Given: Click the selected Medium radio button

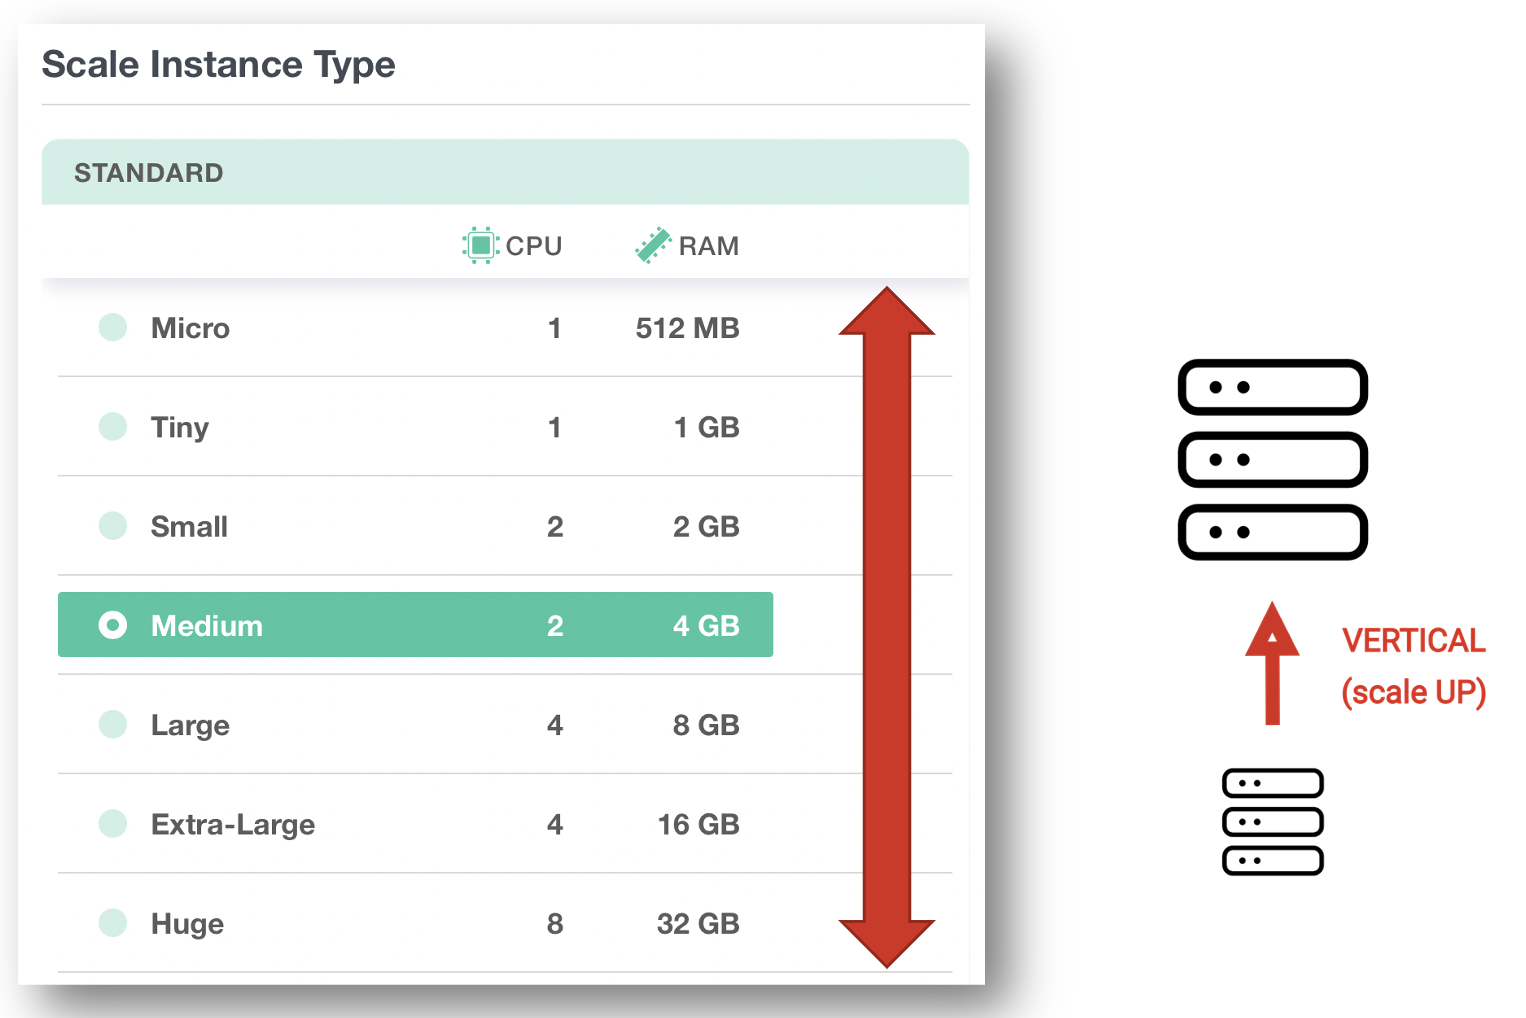Looking at the screenshot, I should point(113,625).
